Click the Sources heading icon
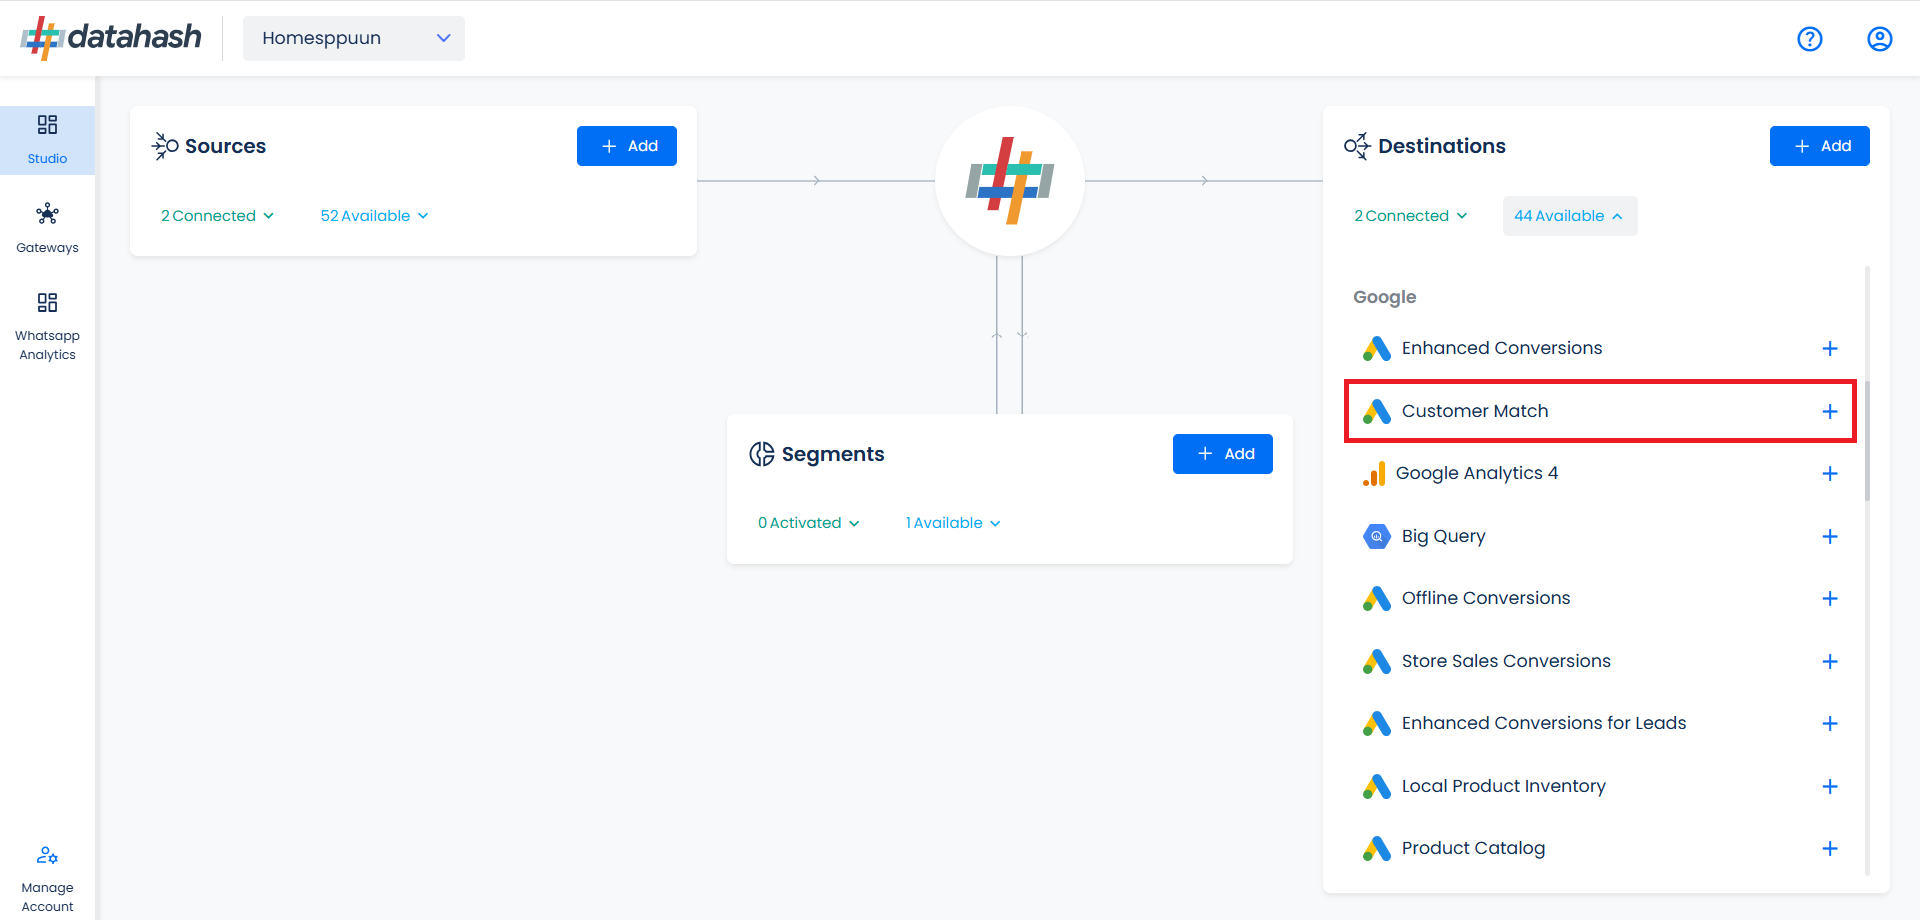Image resolution: width=1920 pixels, height=924 pixels. (165, 146)
